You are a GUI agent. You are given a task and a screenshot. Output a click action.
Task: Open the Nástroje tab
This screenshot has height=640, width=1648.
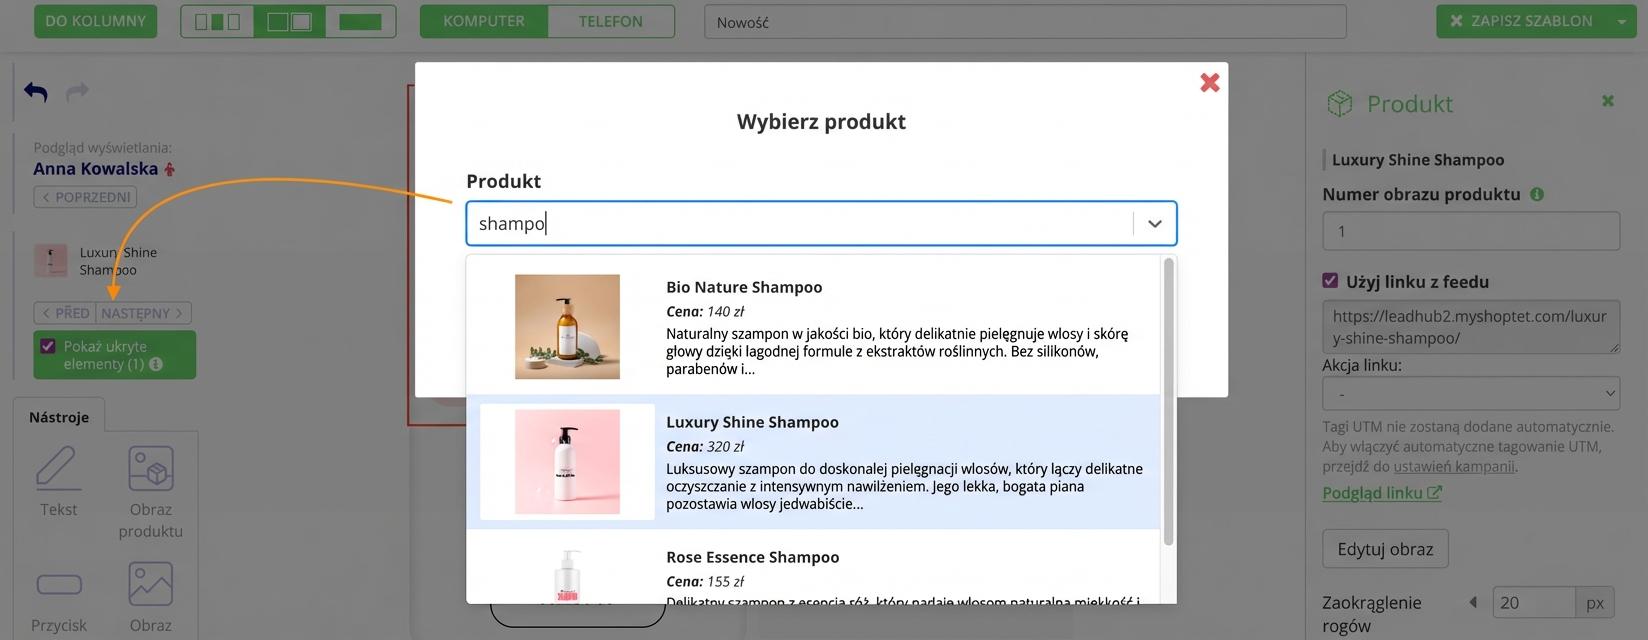[x=59, y=417]
